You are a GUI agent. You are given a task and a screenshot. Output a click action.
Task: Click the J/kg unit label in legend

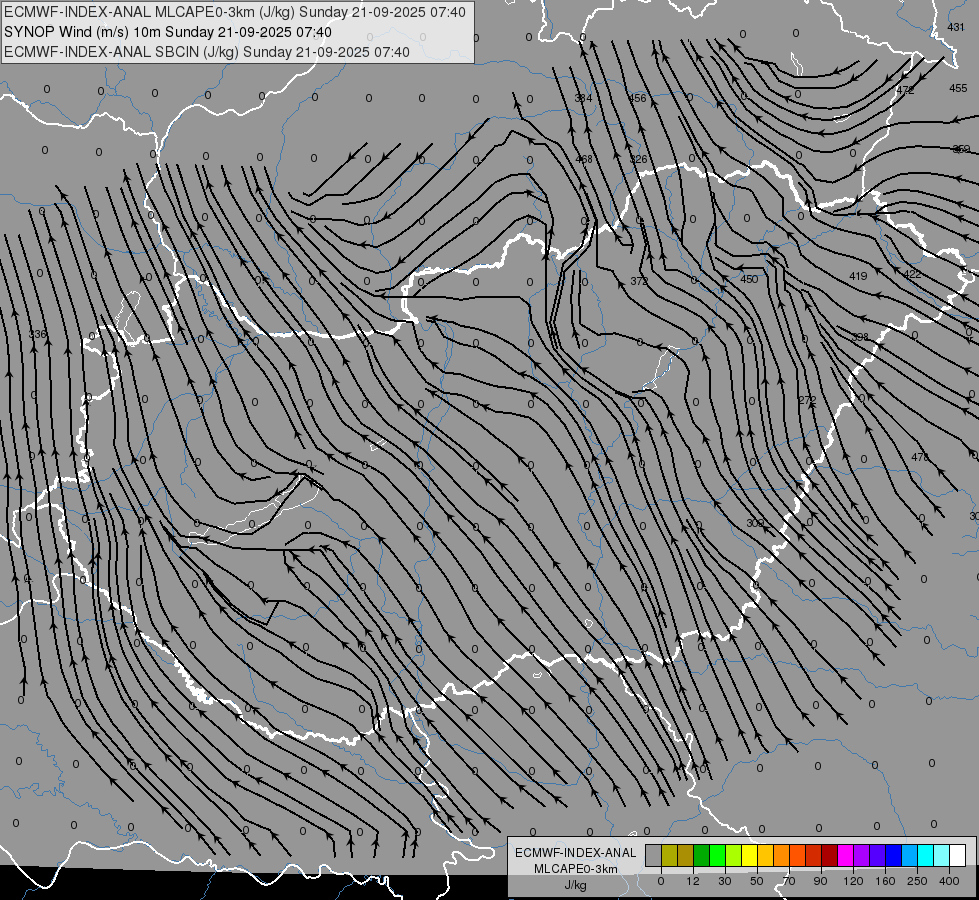[x=575, y=885]
